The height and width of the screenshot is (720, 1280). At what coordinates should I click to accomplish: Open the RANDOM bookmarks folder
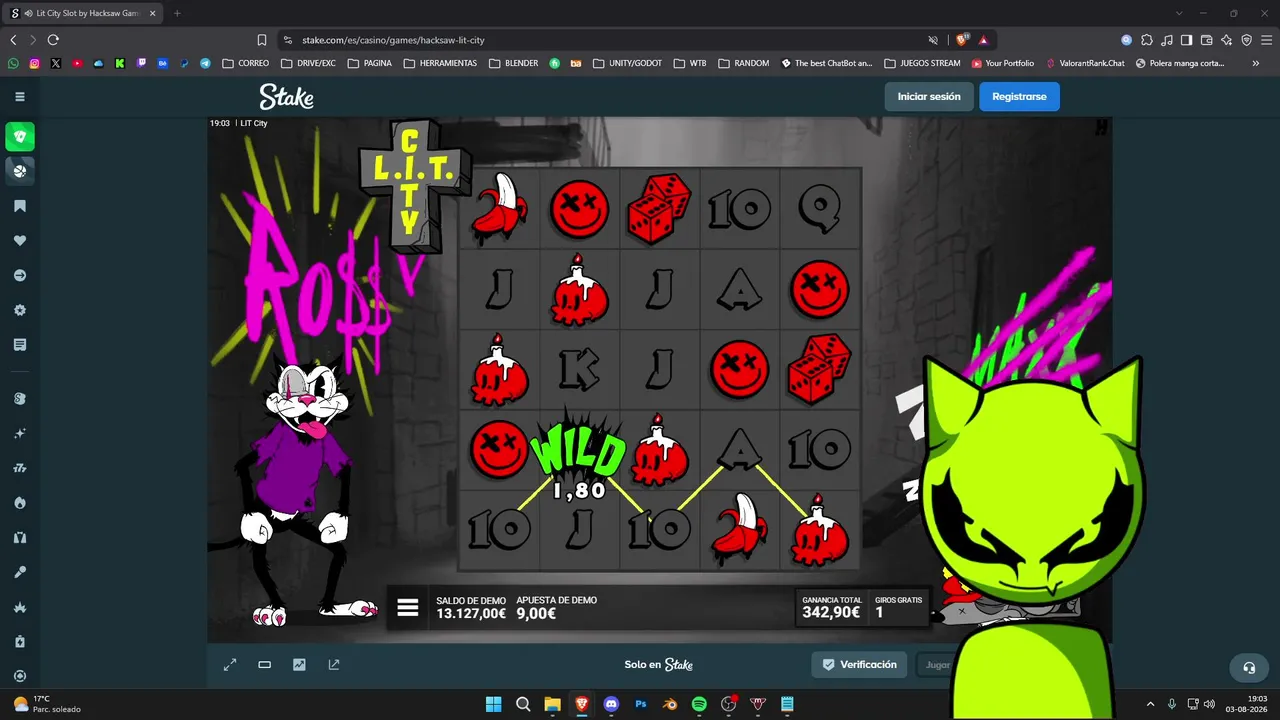(743, 63)
